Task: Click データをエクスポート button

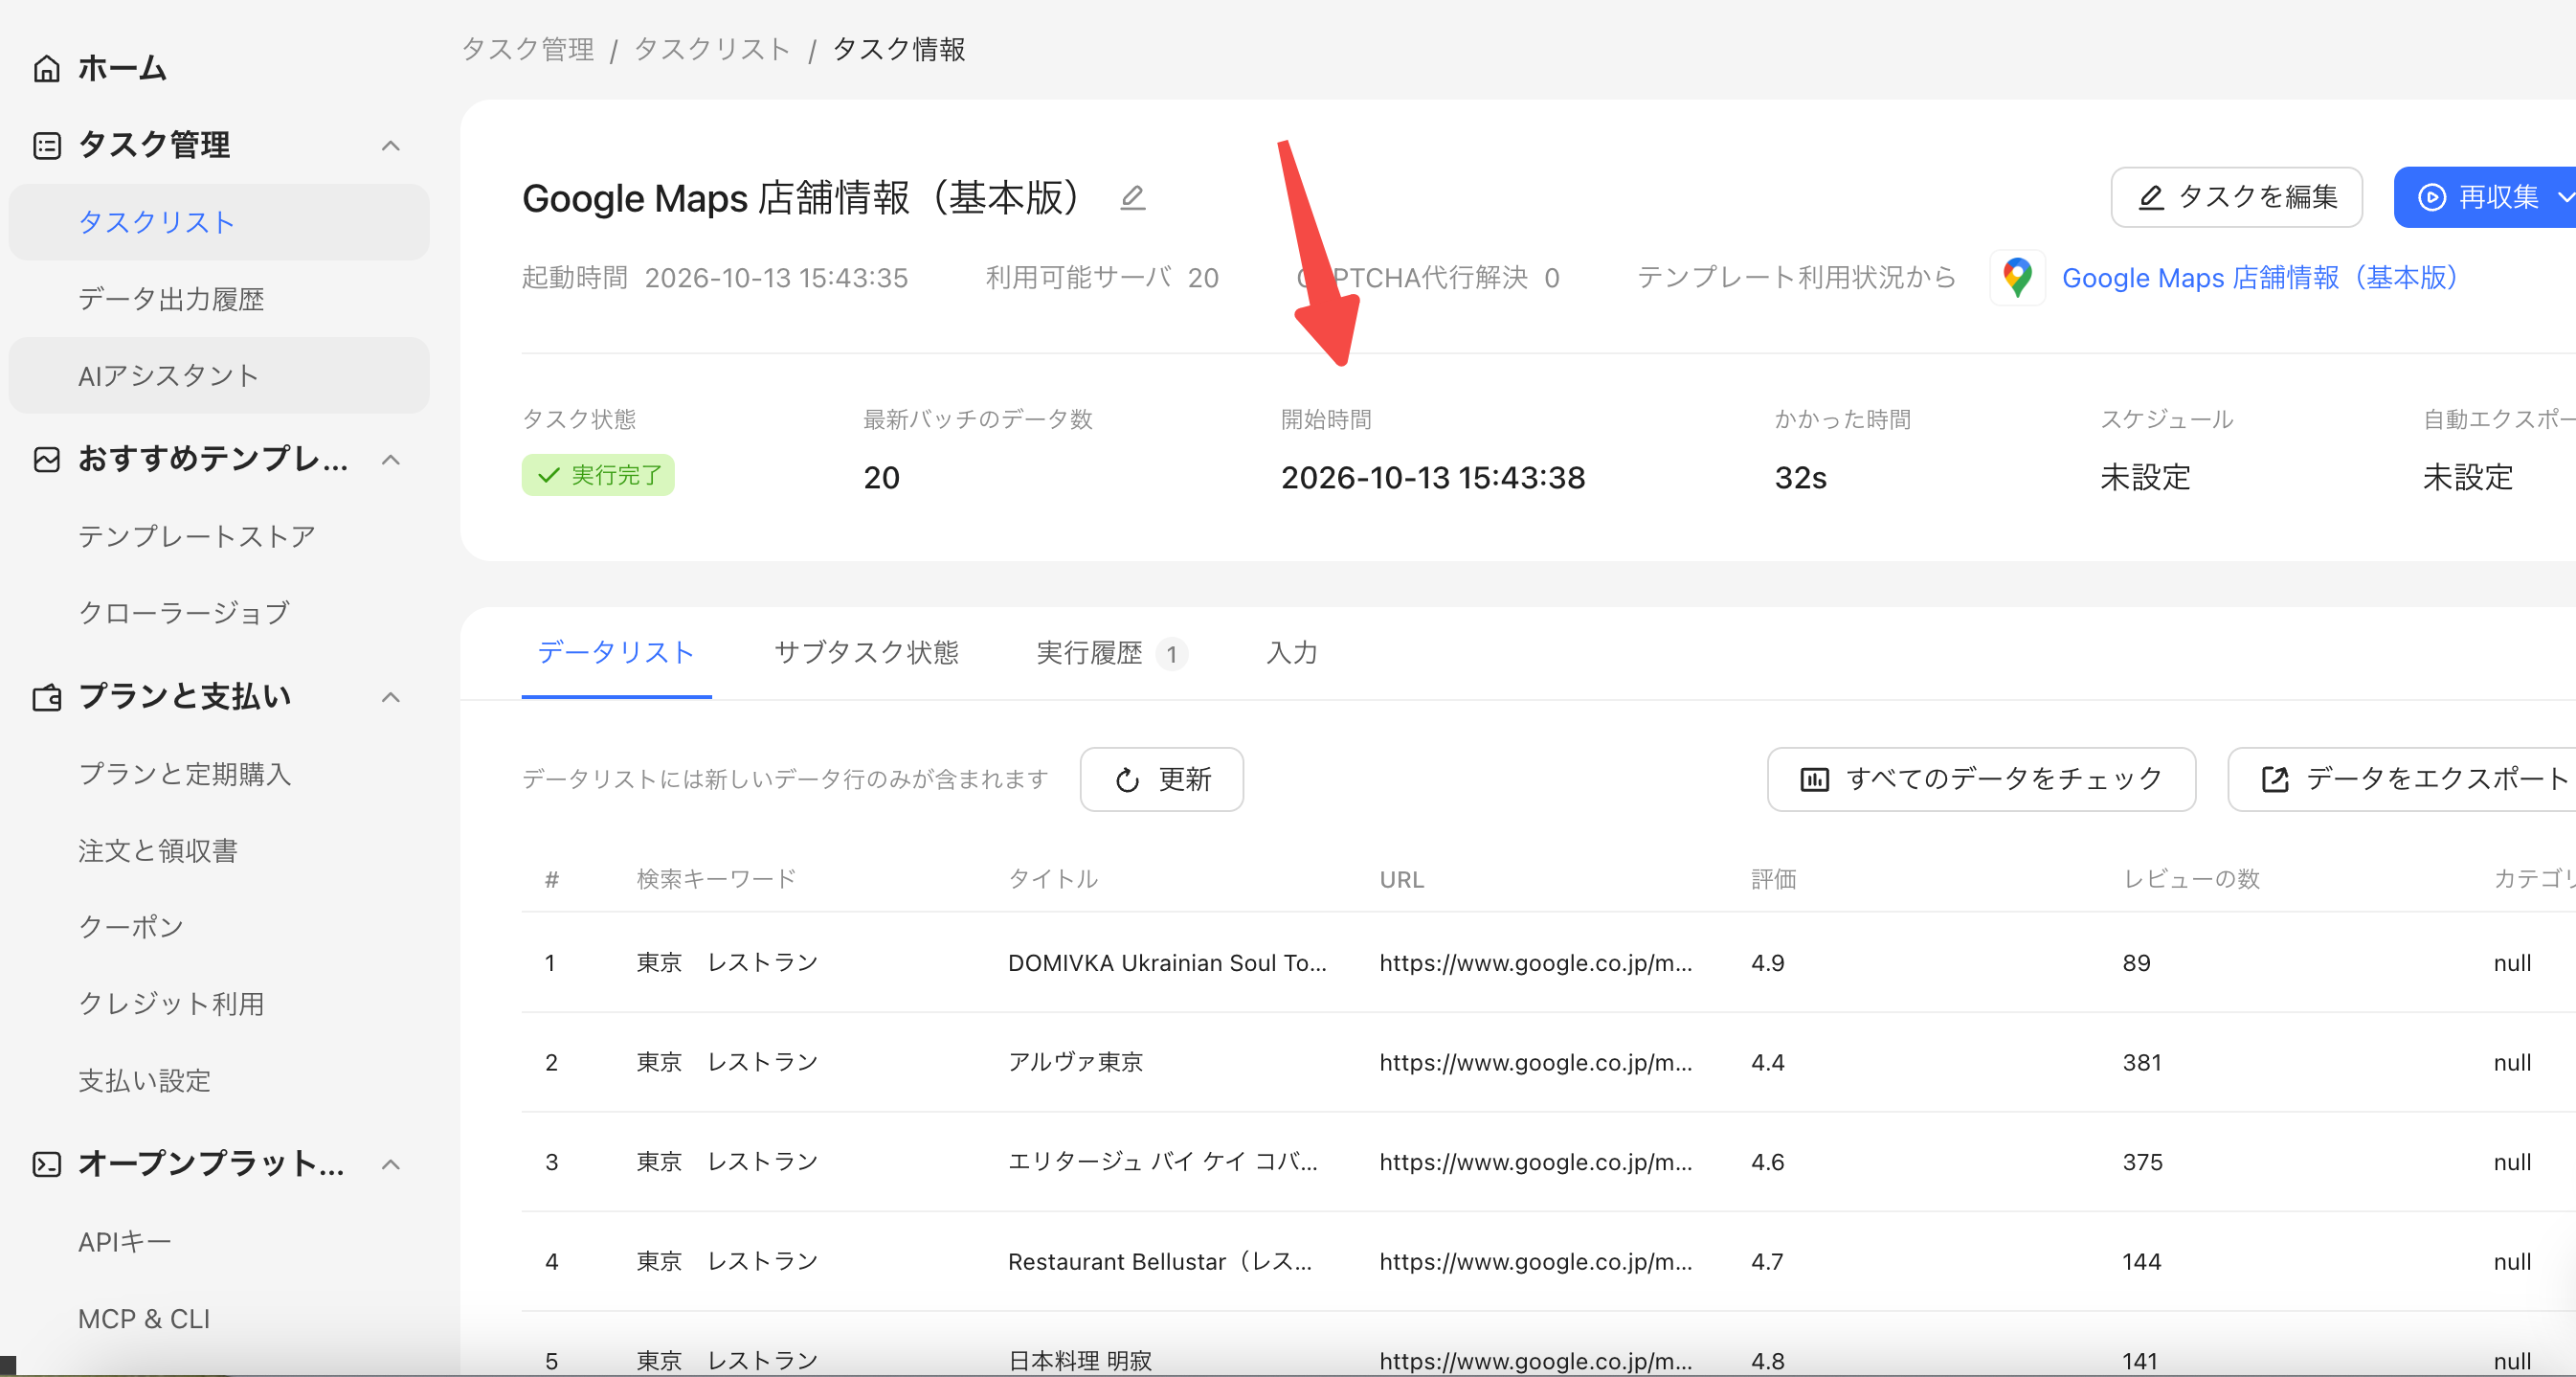Action: (x=2402, y=779)
